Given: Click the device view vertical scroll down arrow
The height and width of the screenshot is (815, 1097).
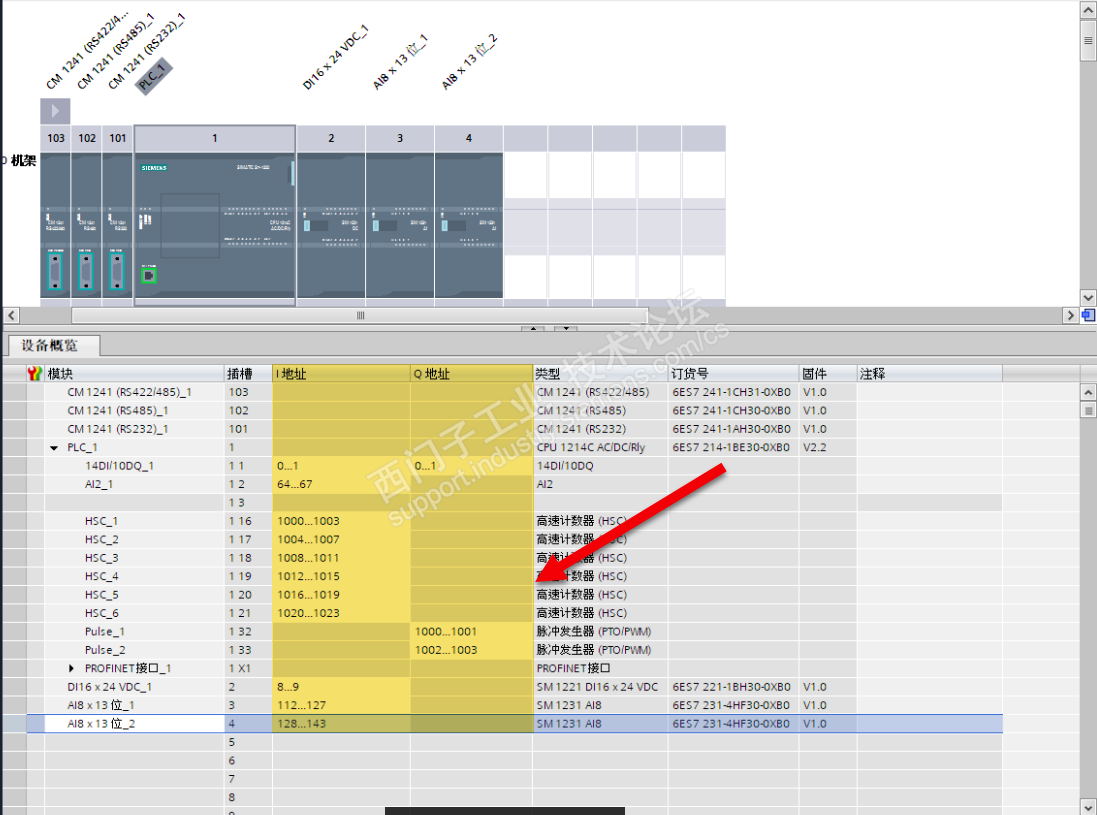Looking at the screenshot, I should (1088, 298).
